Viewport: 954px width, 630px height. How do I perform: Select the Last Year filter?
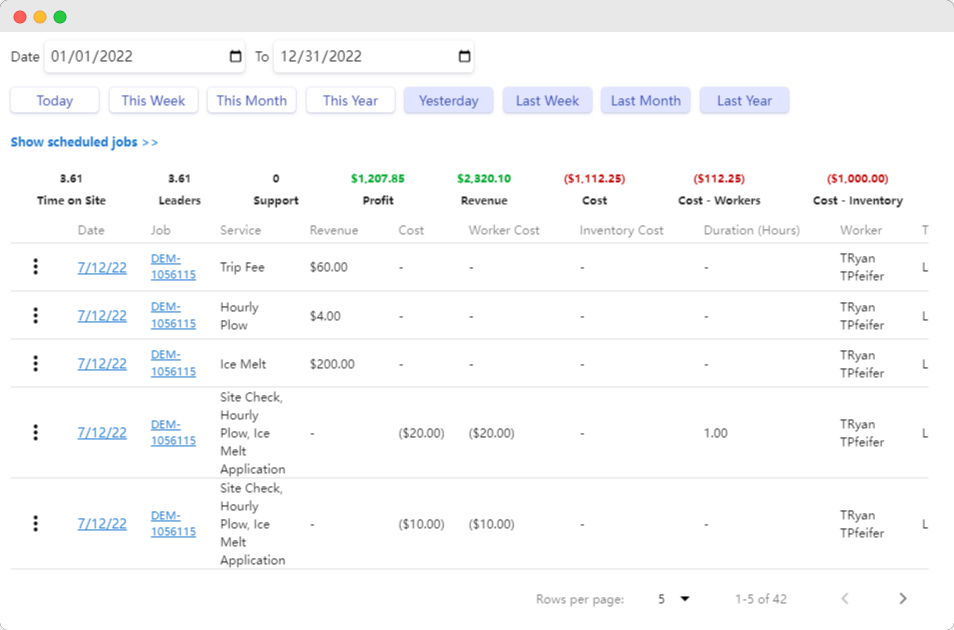point(744,100)
